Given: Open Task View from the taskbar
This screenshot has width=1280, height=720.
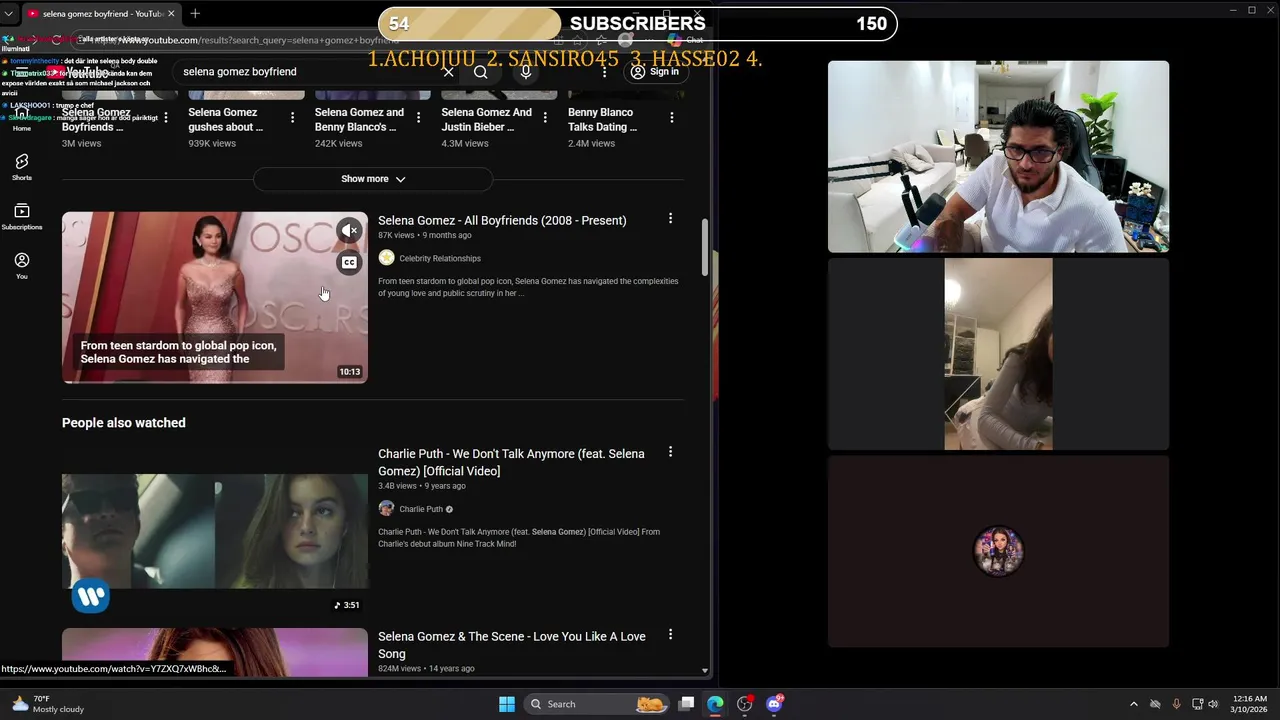Looking at the screenshot, I should pos(687,704).
